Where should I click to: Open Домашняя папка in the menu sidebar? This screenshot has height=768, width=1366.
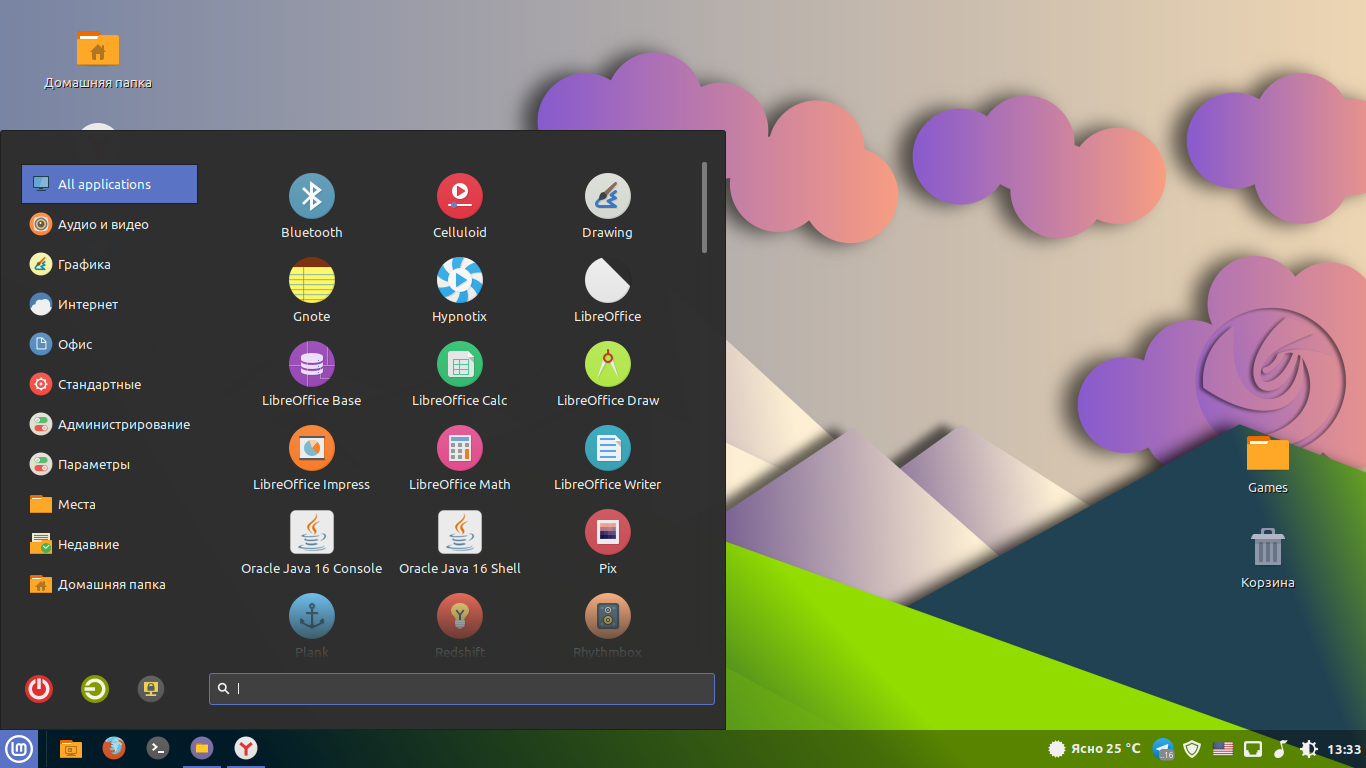(x=110, y=584)
